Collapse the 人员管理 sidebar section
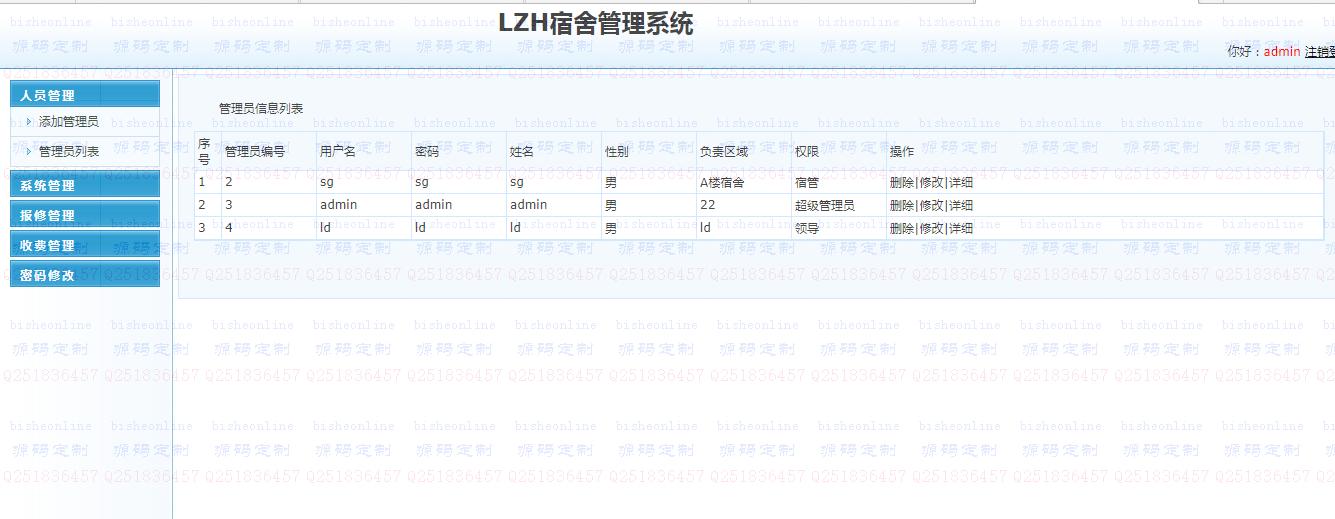The image size is (1335, 519). (85, 95)
